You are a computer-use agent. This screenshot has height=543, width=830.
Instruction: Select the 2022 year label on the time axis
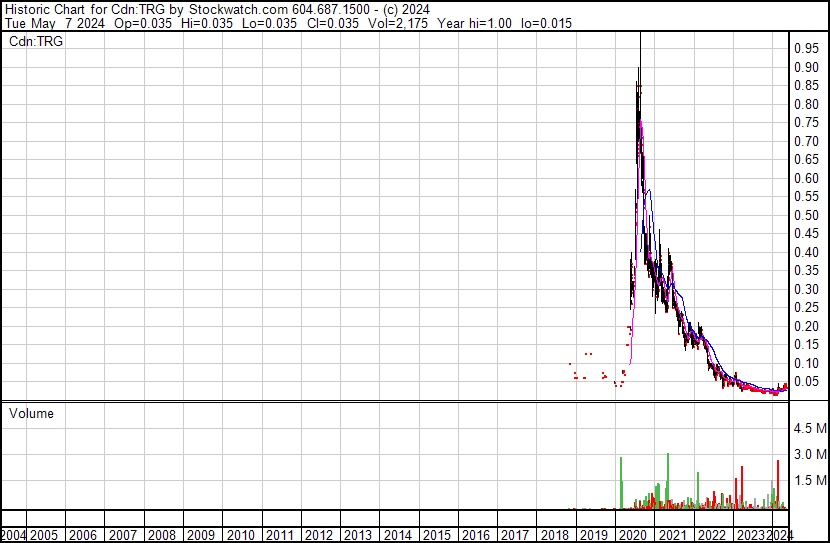(x=711, y=535)
